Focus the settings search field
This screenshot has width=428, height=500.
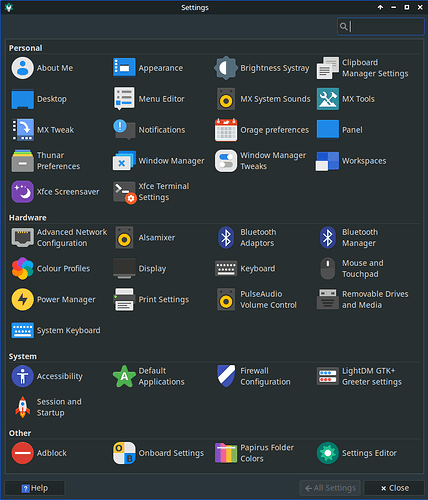tap(381, 26)
